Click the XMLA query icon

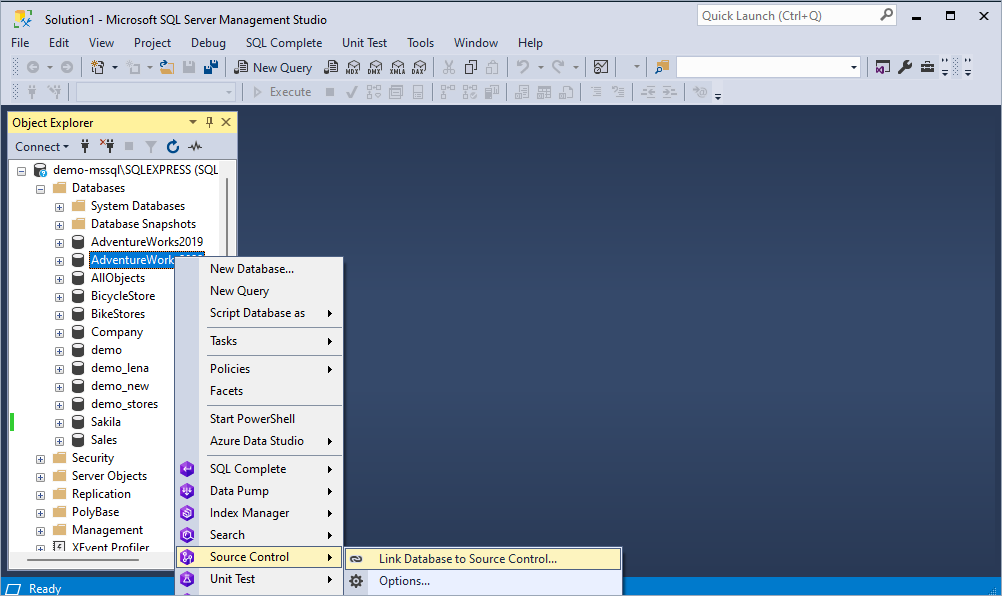(x=397, y=67)
